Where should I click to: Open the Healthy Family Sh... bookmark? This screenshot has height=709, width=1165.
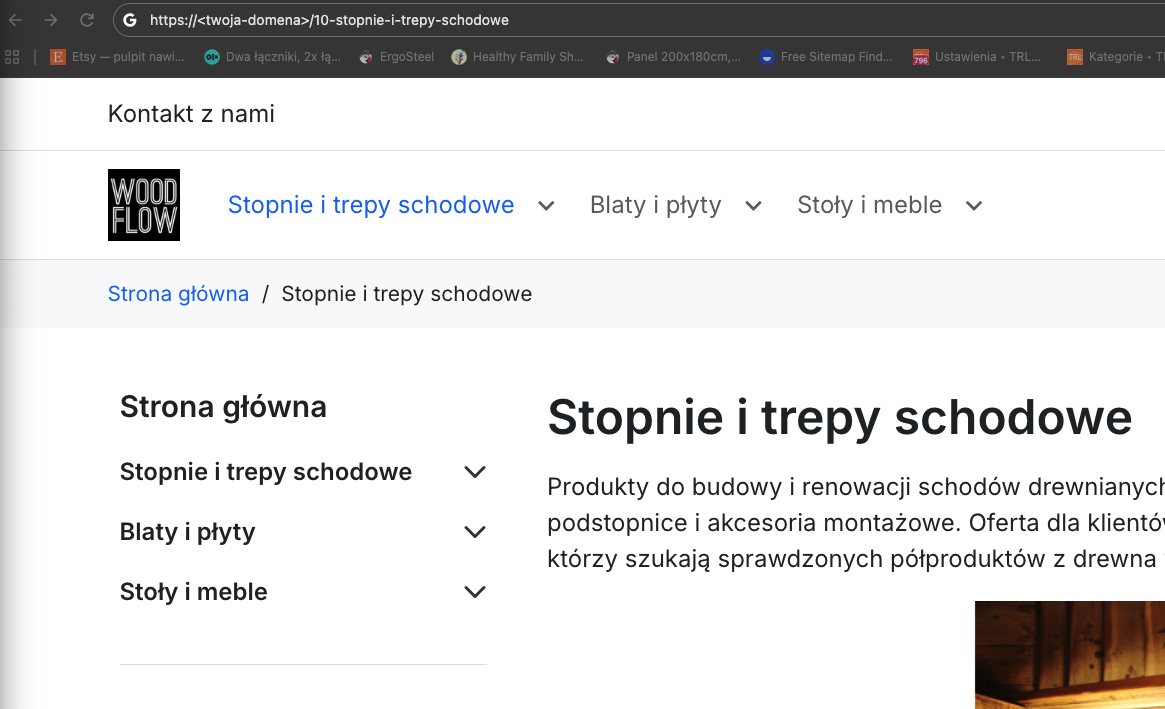tap(518, 56)
